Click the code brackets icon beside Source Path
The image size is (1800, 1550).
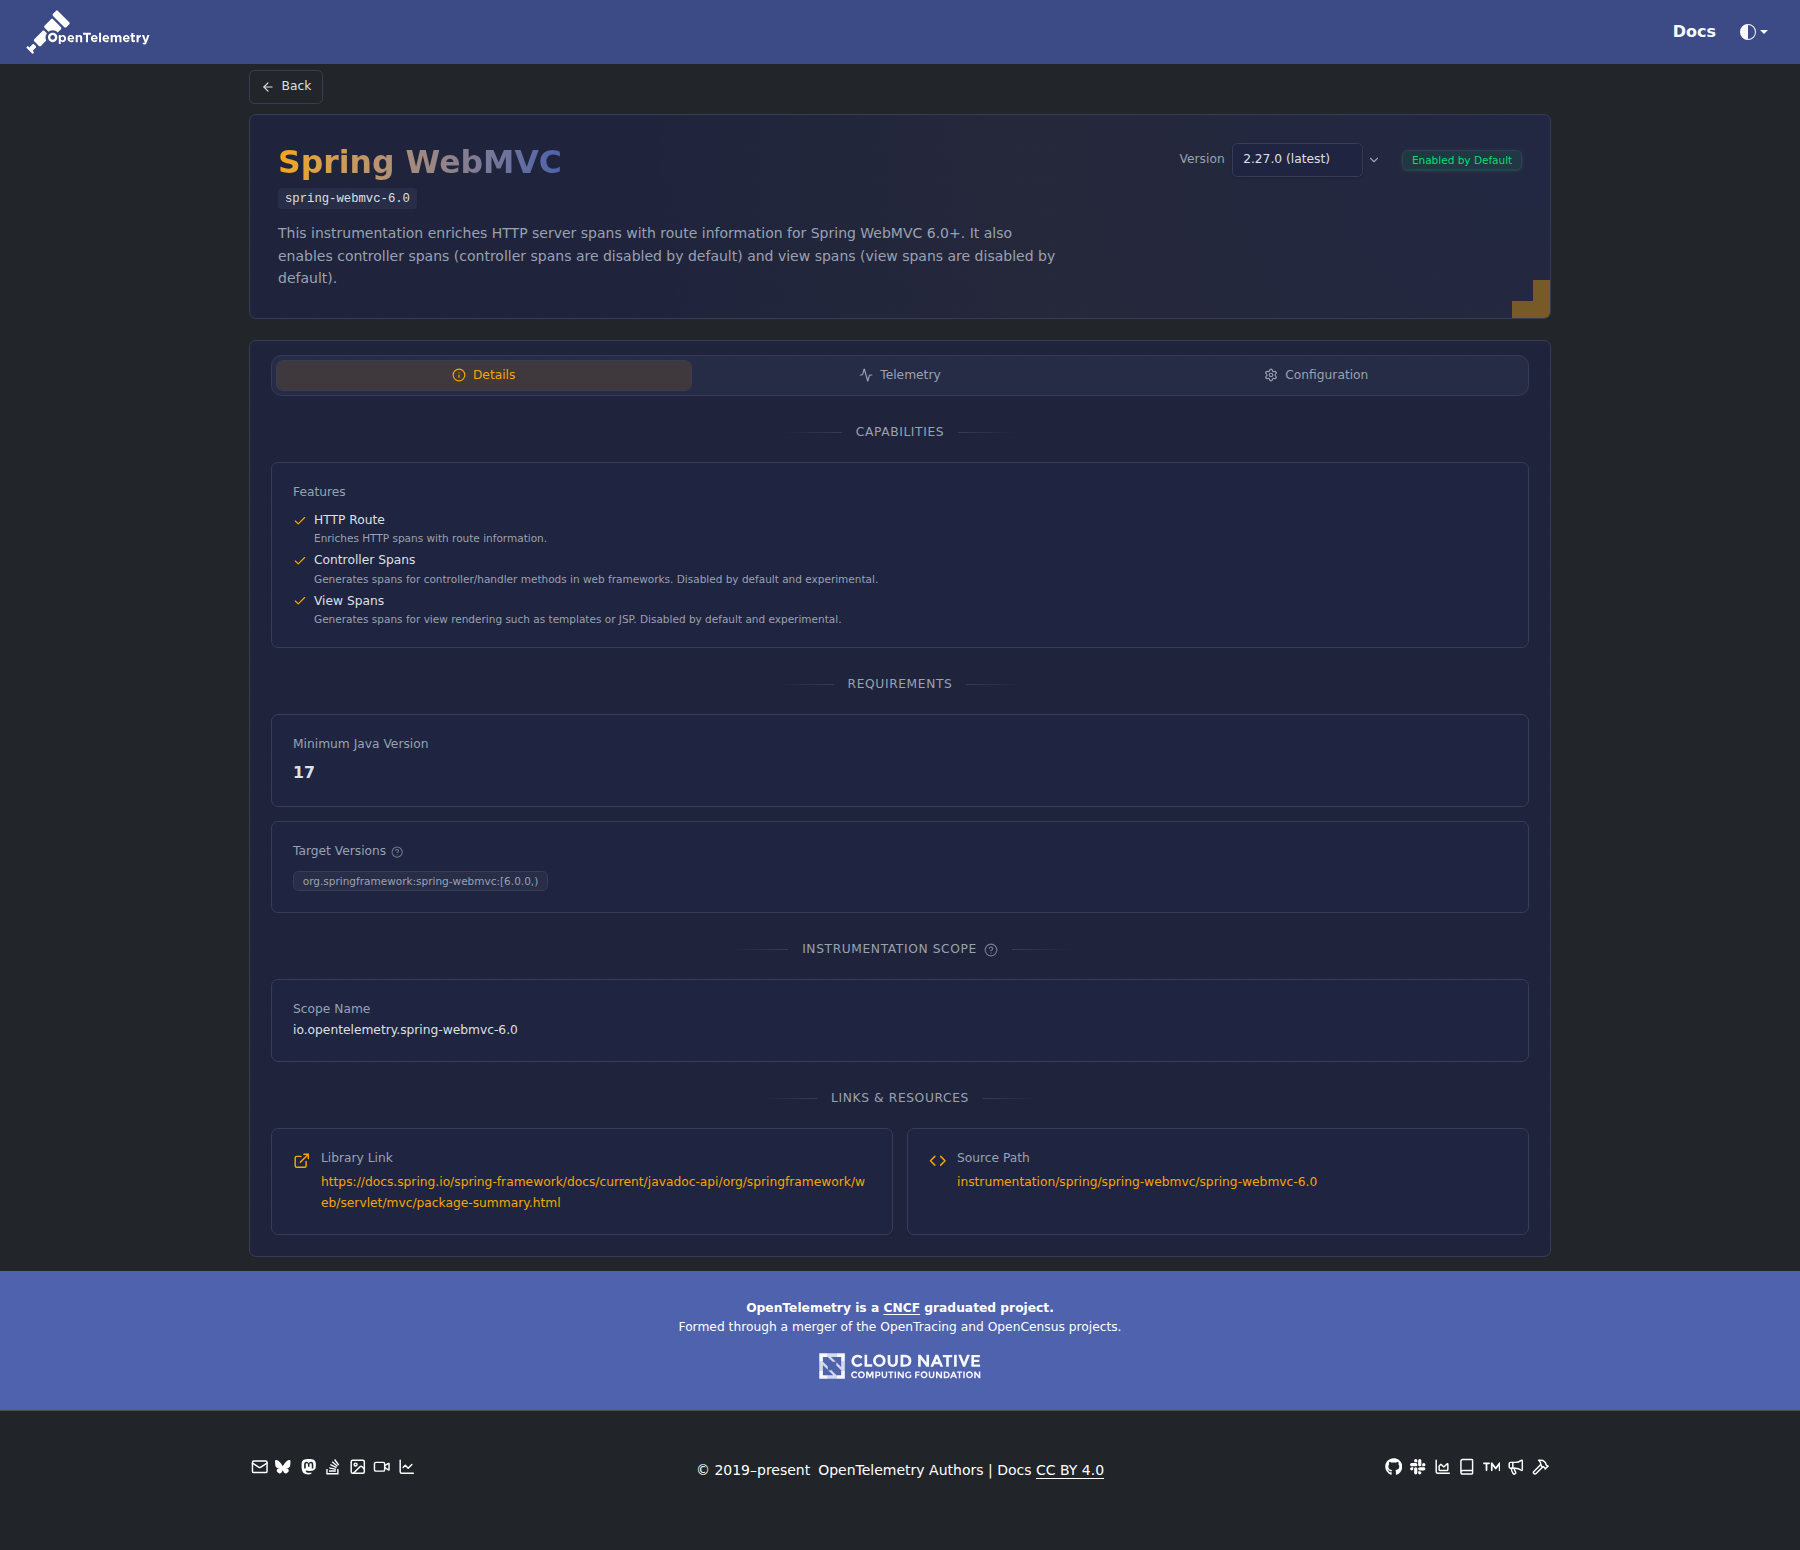tap(937, 1160)
